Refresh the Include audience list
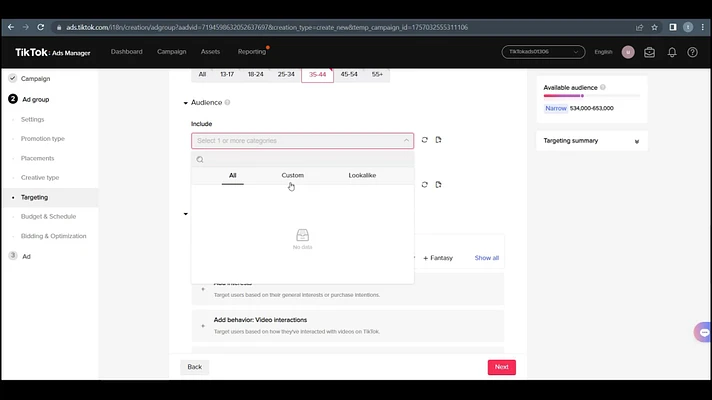This screenshot has height=400, width=712. [425, 141]
